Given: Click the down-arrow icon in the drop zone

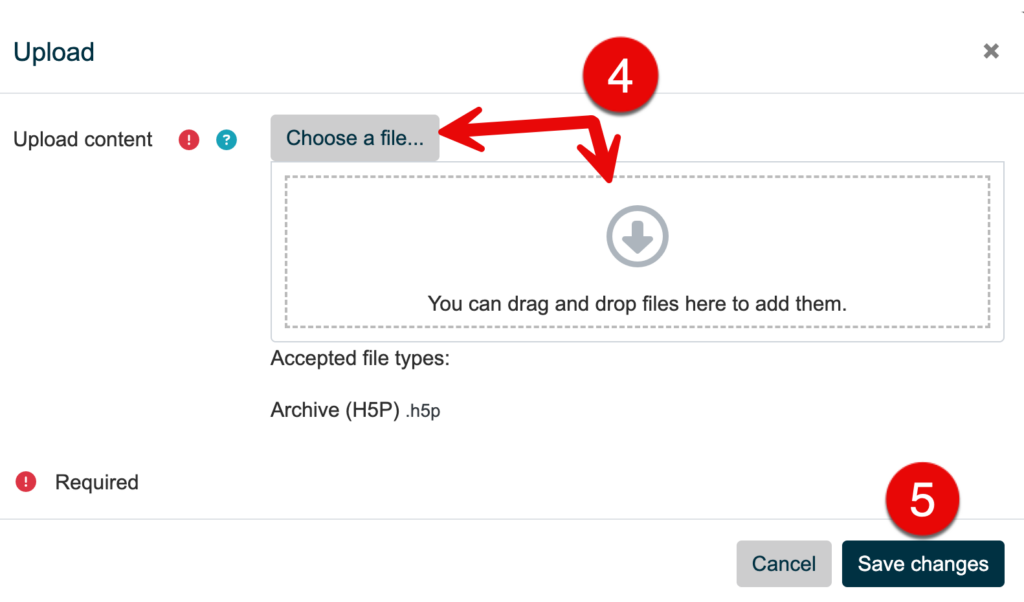Looking at the screenshot, I should click(637, 236).
